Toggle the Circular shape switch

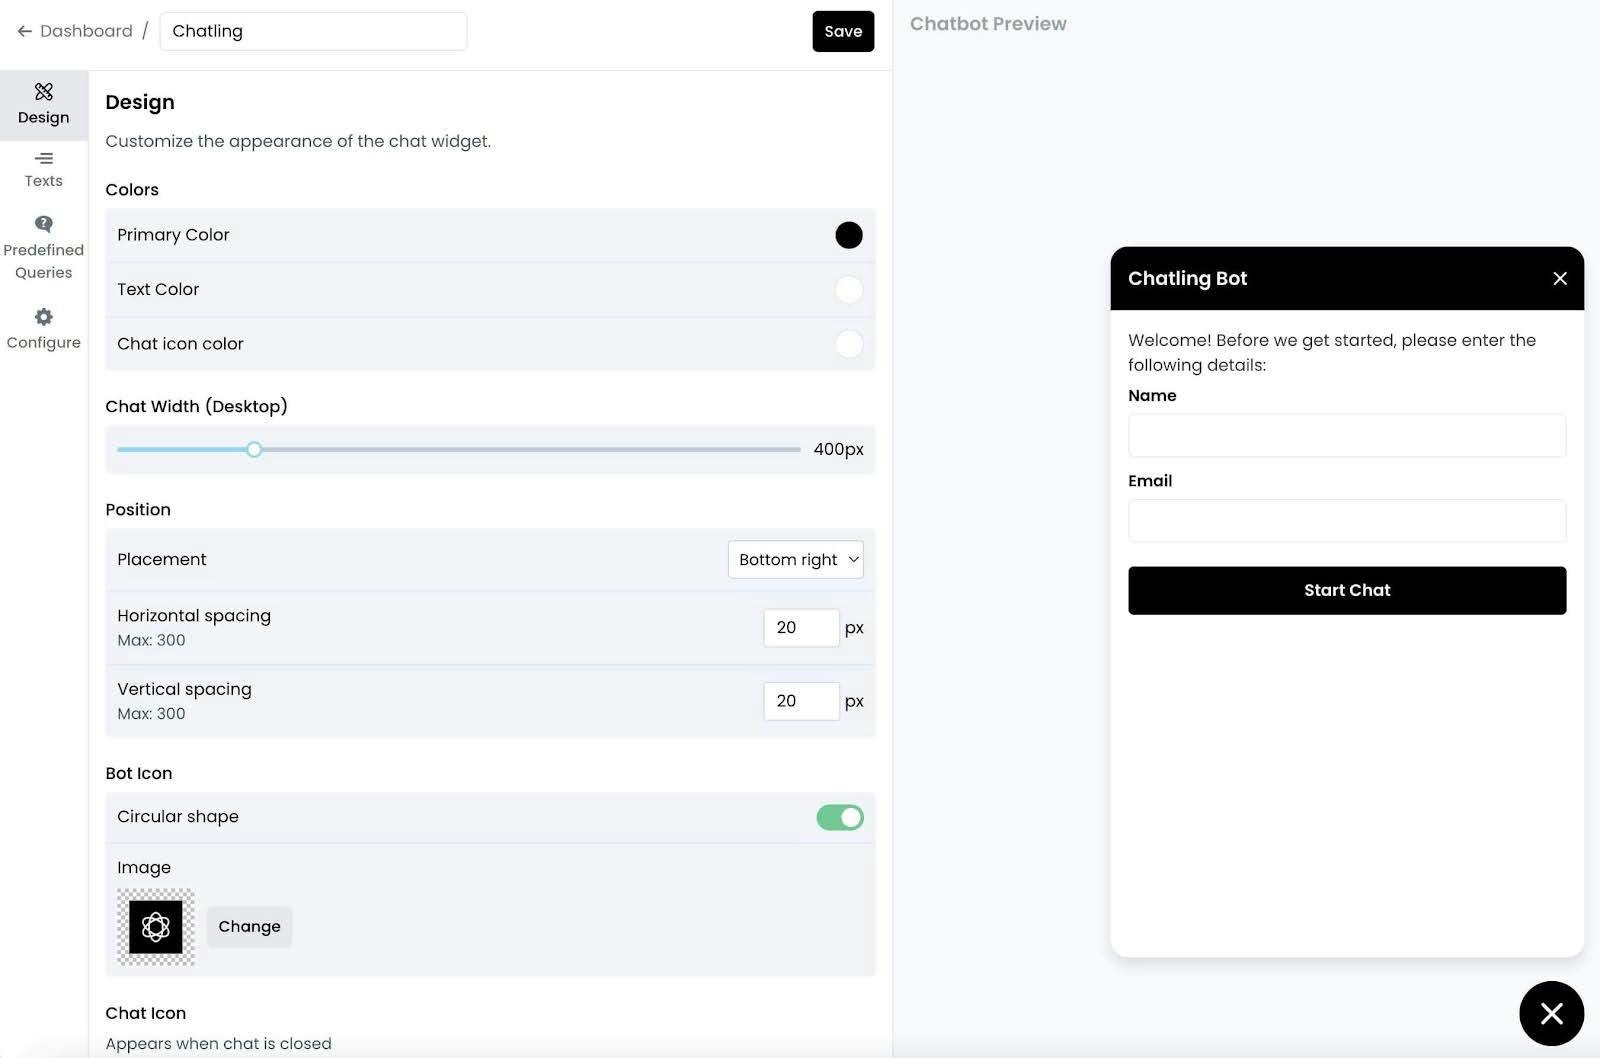840,817
